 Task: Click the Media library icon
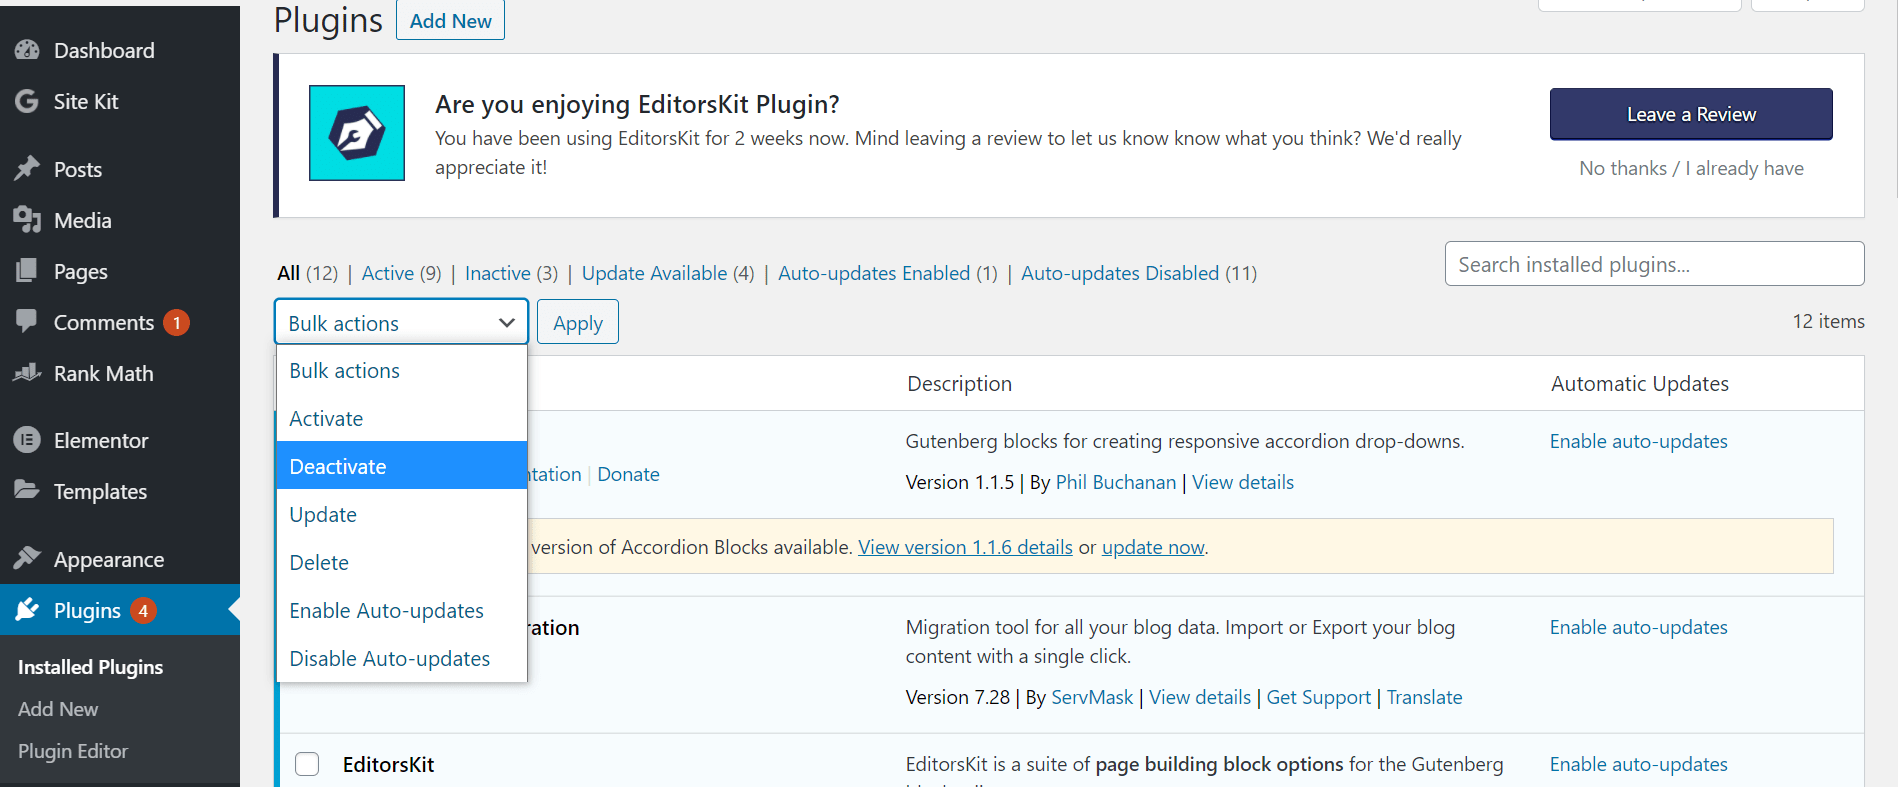click(27, 220)
